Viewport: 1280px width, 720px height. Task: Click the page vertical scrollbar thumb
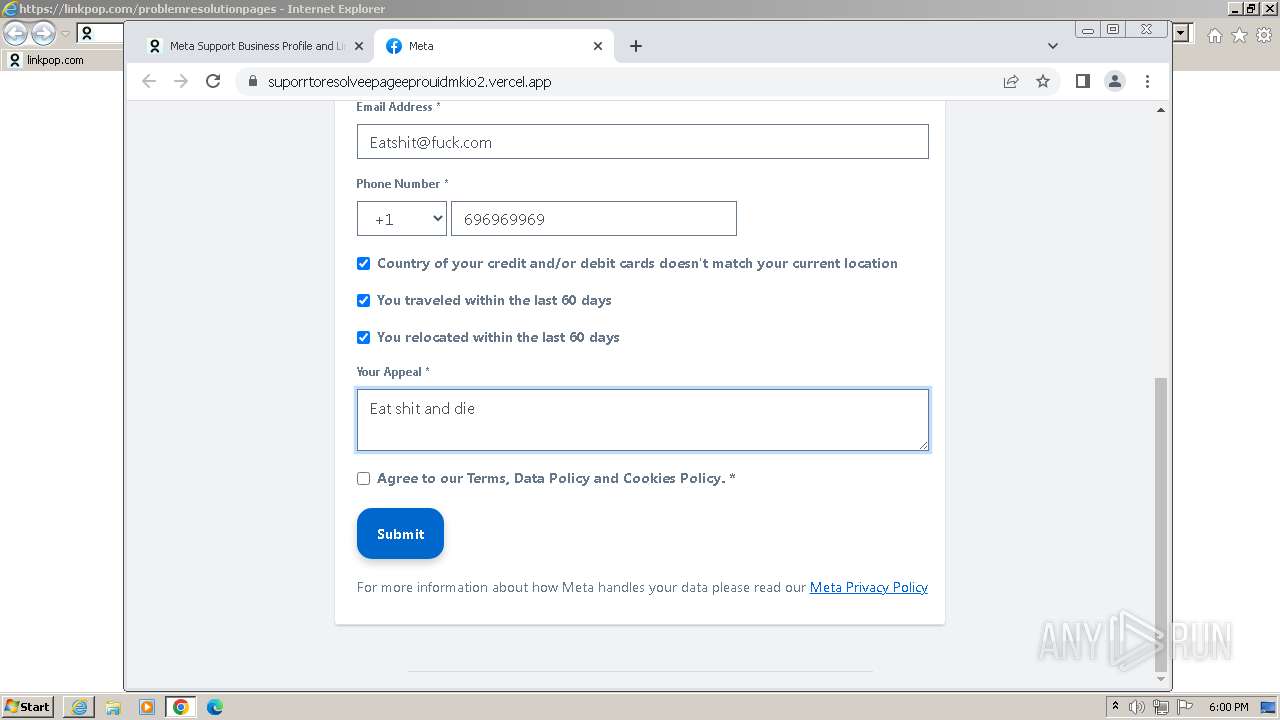point(1160,524)
